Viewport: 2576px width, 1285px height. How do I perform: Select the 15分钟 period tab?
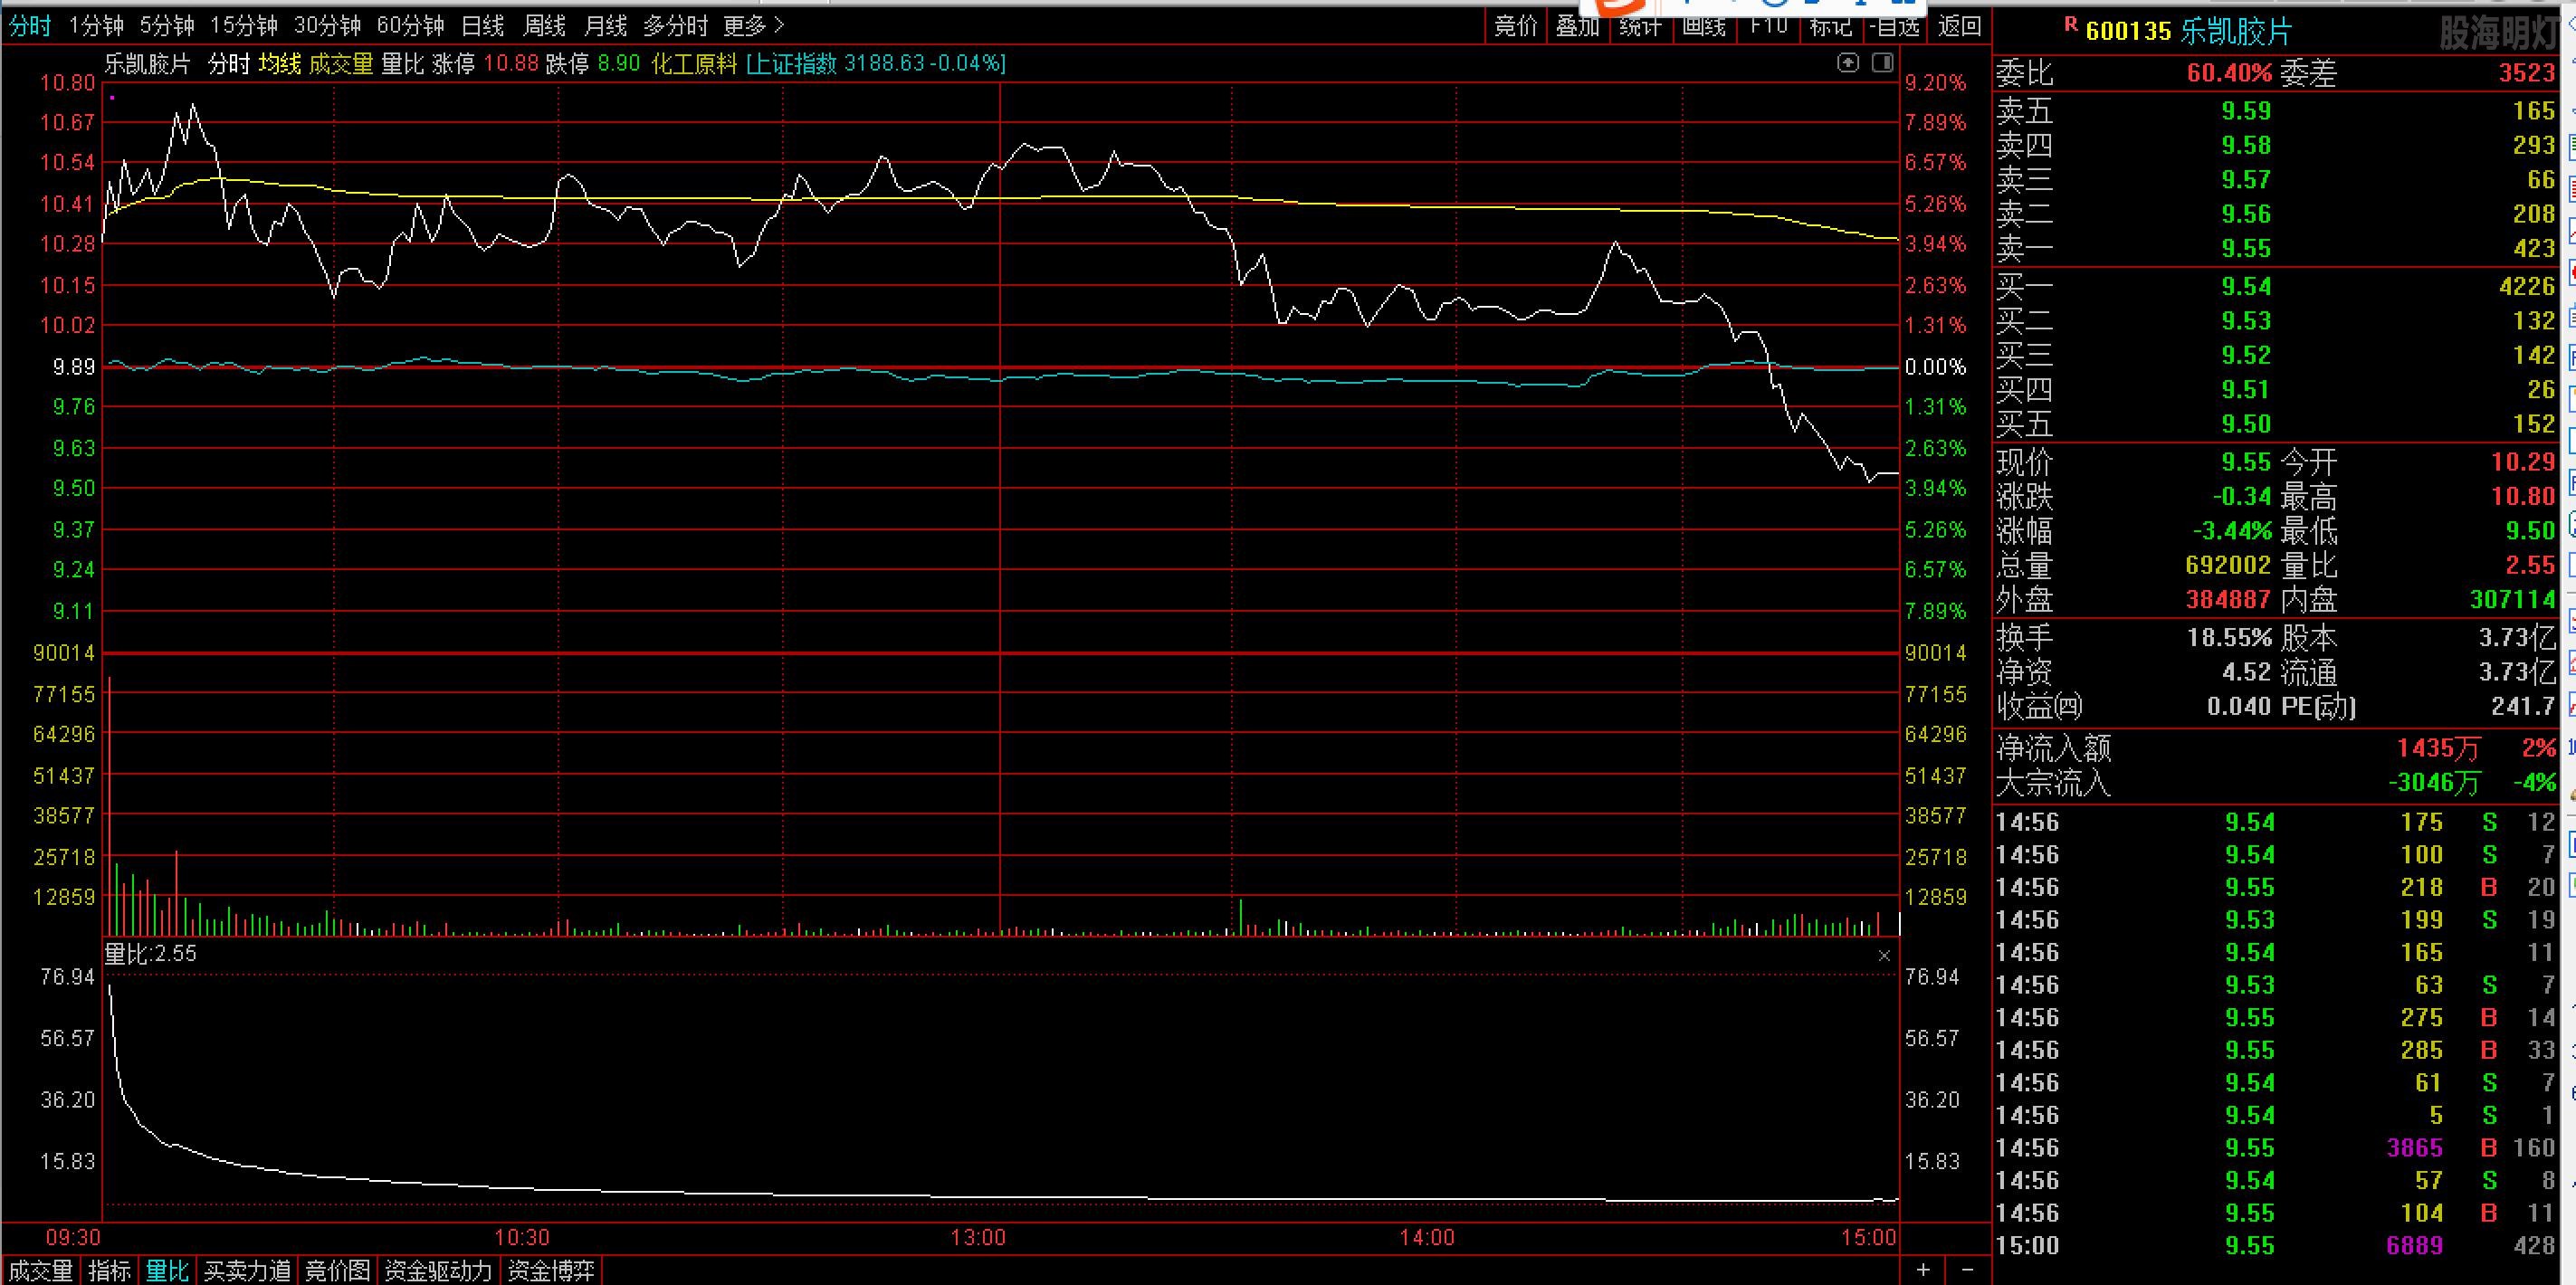tap(244, 26)
